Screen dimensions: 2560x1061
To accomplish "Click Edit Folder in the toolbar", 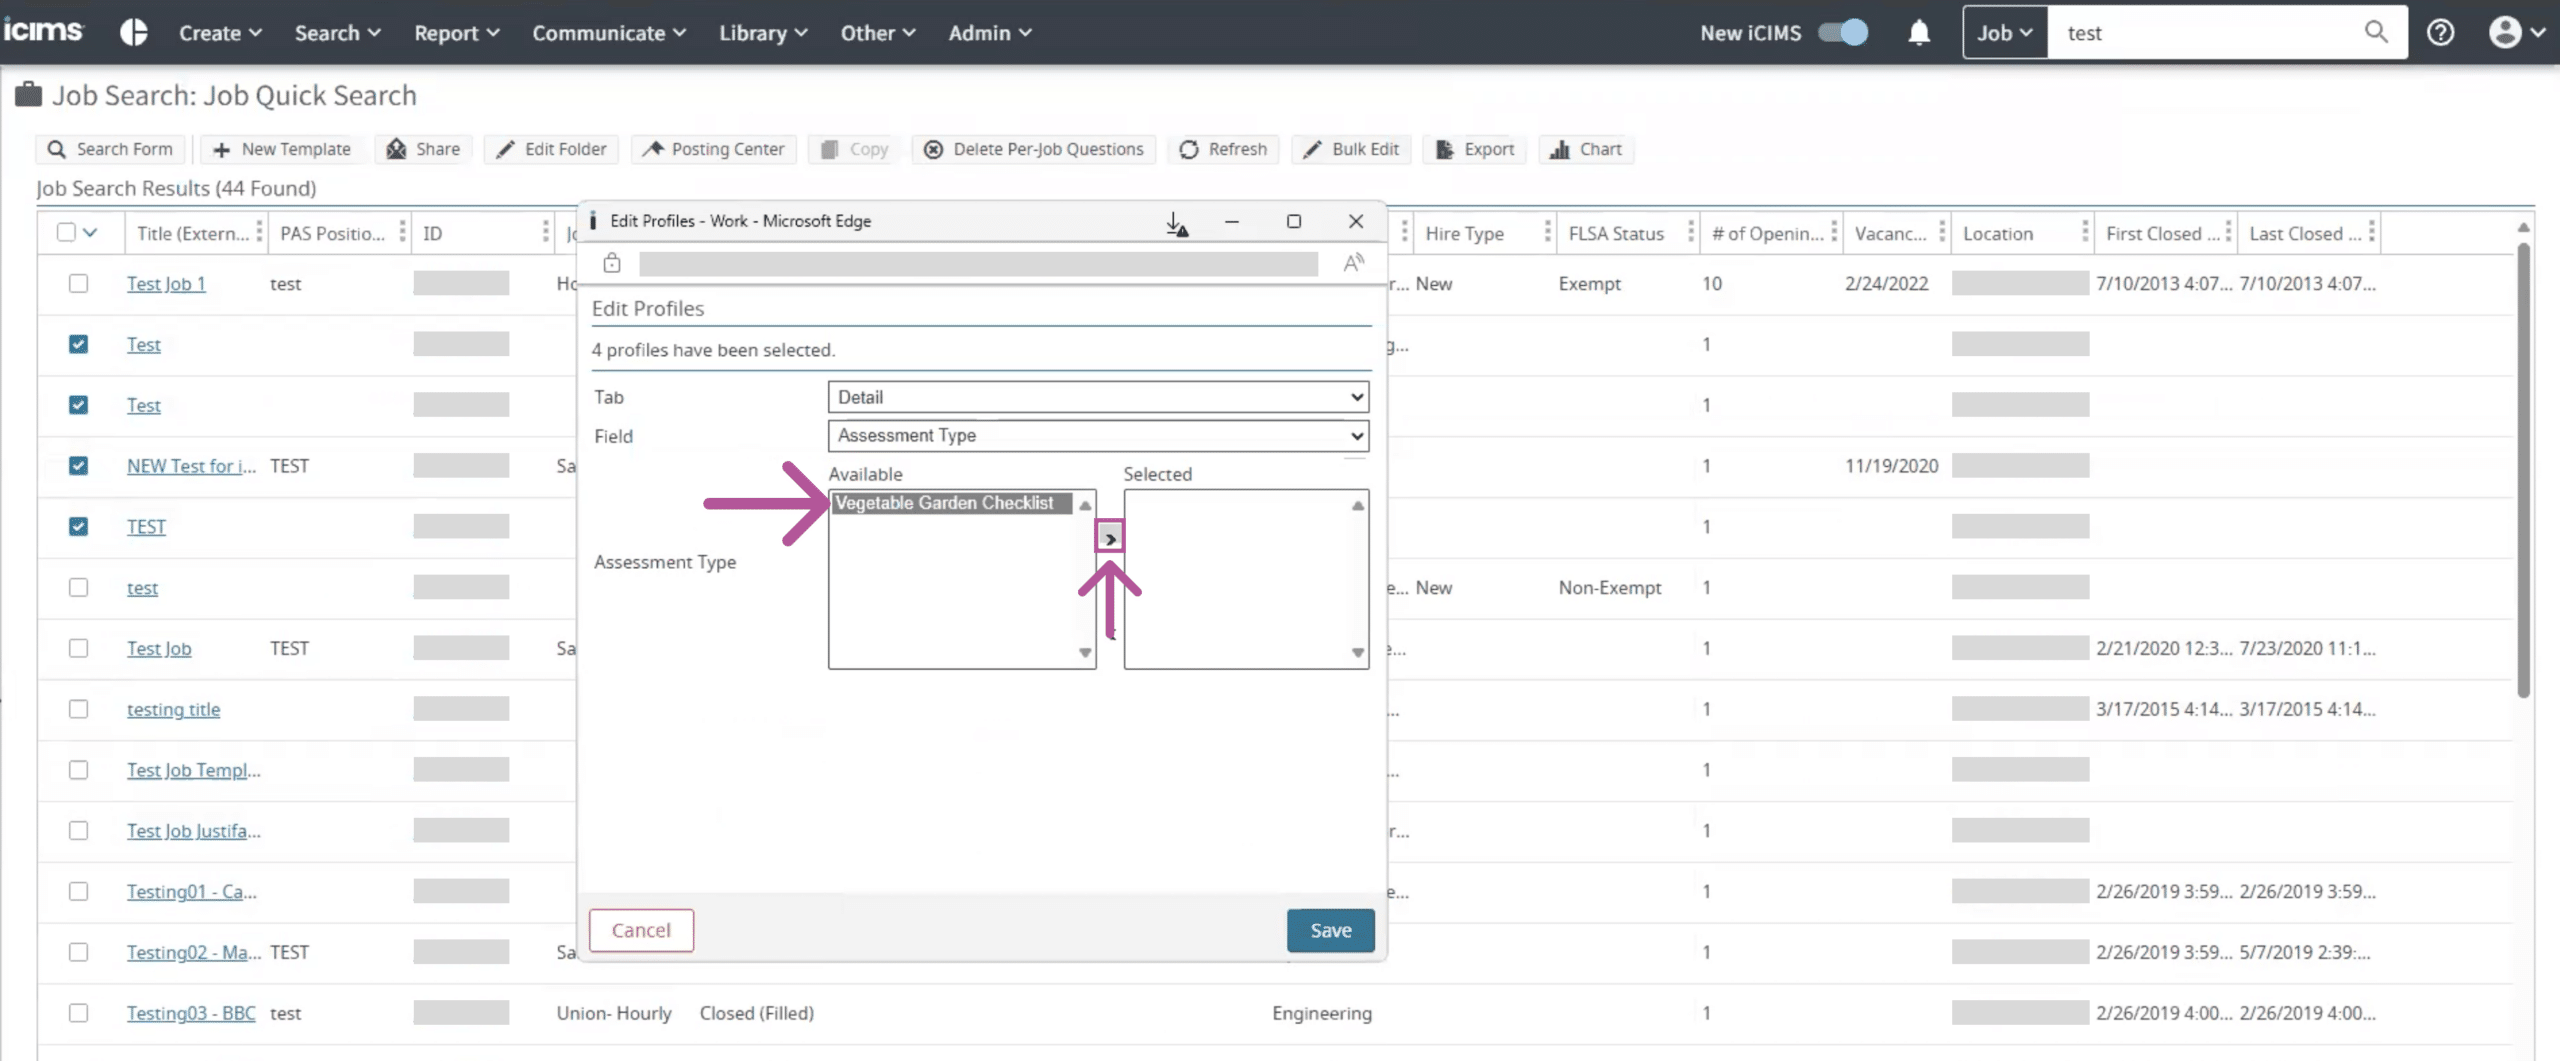I will pyautogui.click(x=551, y=149).
